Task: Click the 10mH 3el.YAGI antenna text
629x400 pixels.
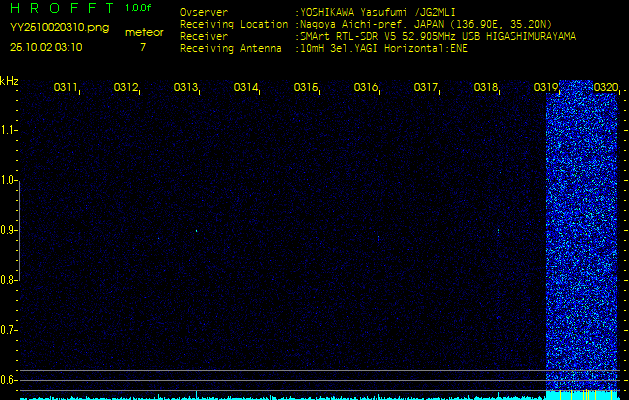Action: [x=384, y=49]
